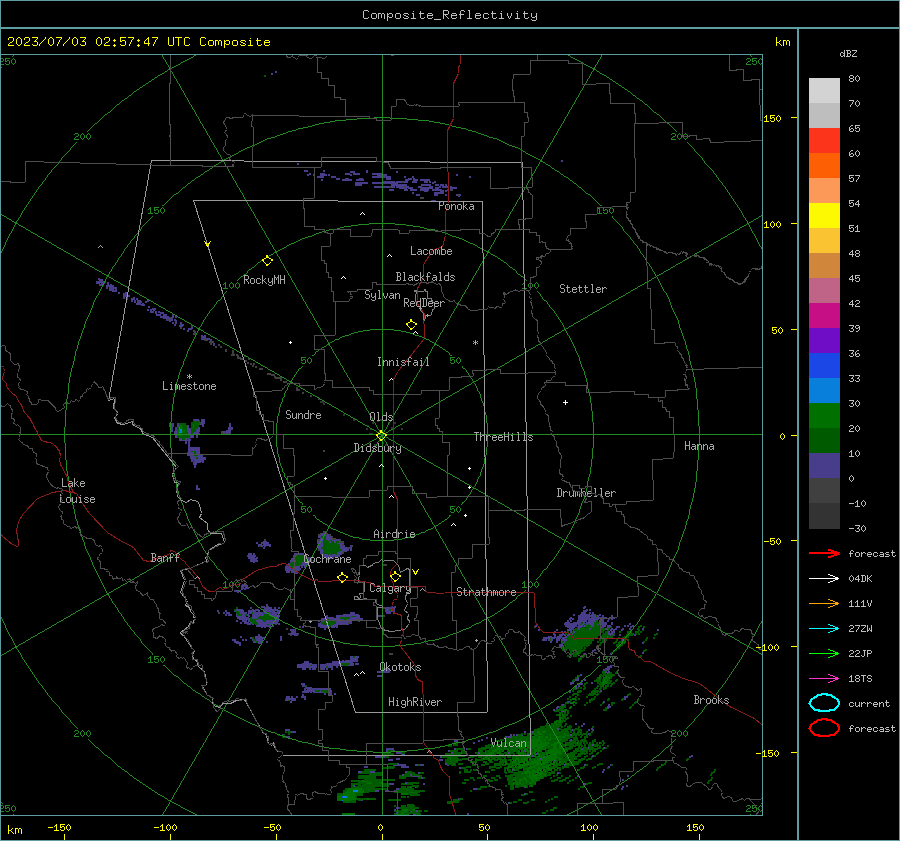Click the orange 111V arrow icon
The width and height of the screenshot is (900, 841).
point(824,603)
